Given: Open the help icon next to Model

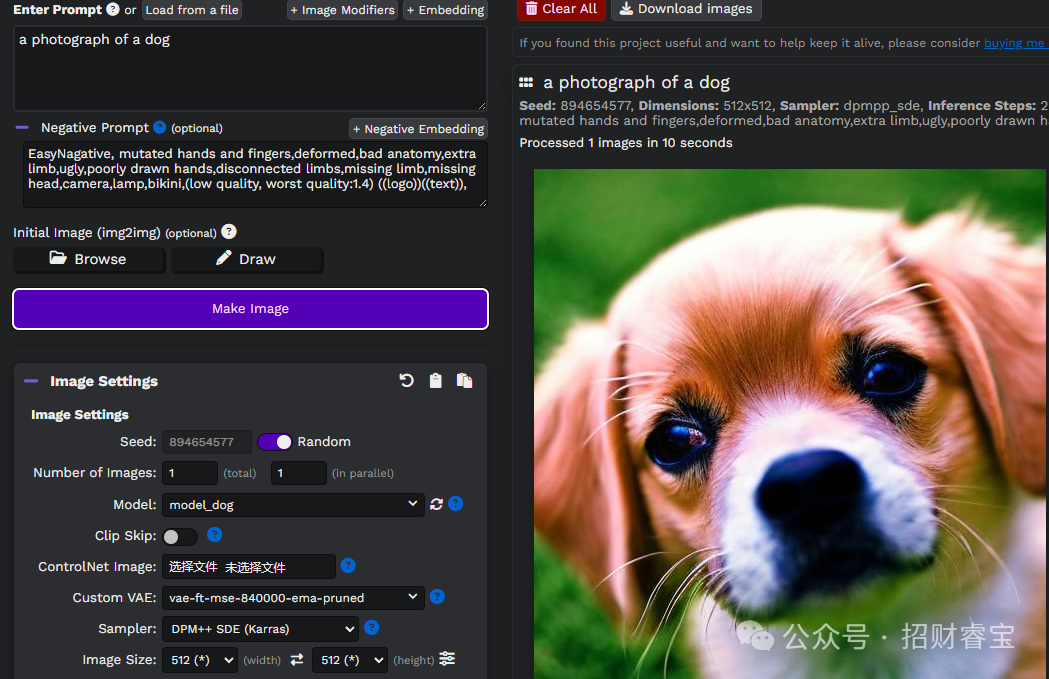Looking at the screenshot, I should [456, 503].
